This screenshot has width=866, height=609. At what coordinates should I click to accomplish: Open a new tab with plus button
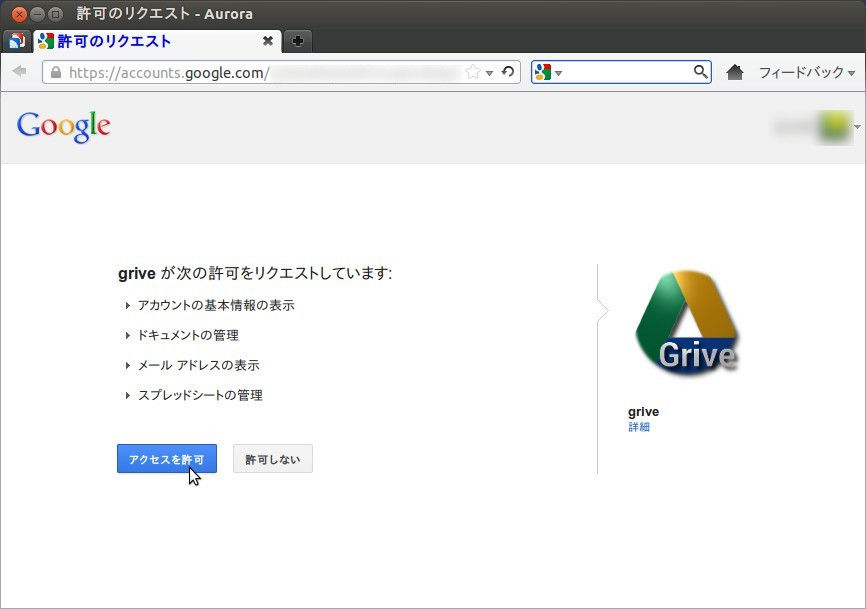click(x=298, y=41)
